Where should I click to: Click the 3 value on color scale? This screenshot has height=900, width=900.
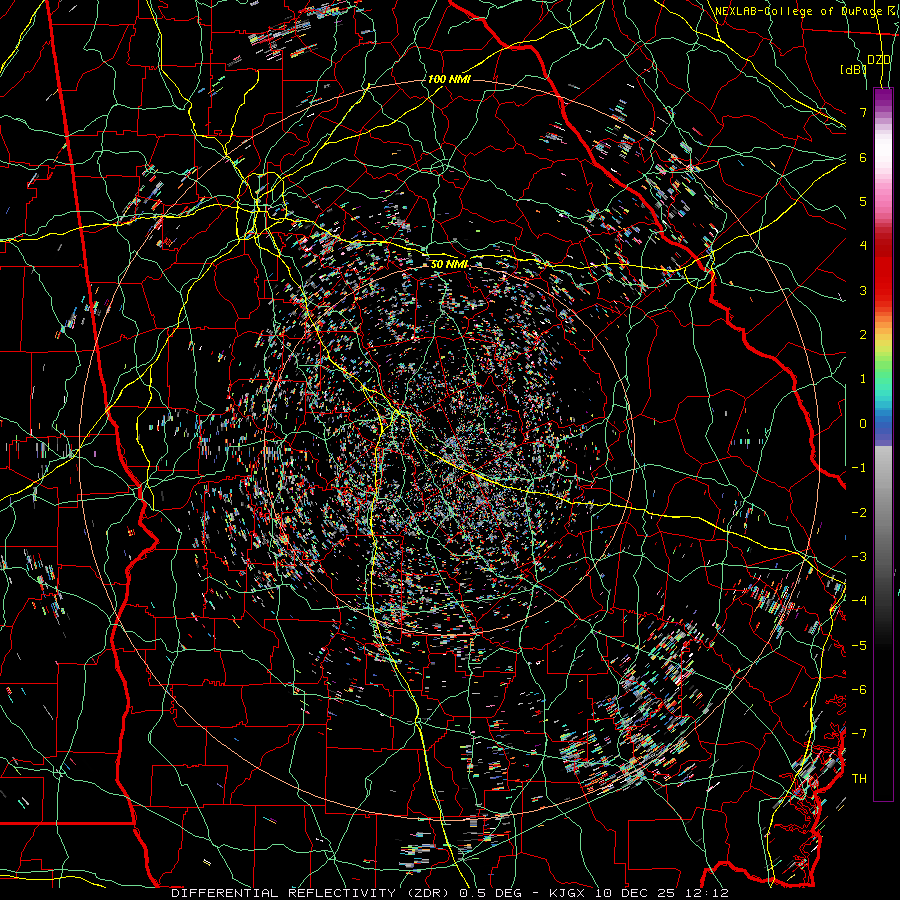[x=863, y=290]
